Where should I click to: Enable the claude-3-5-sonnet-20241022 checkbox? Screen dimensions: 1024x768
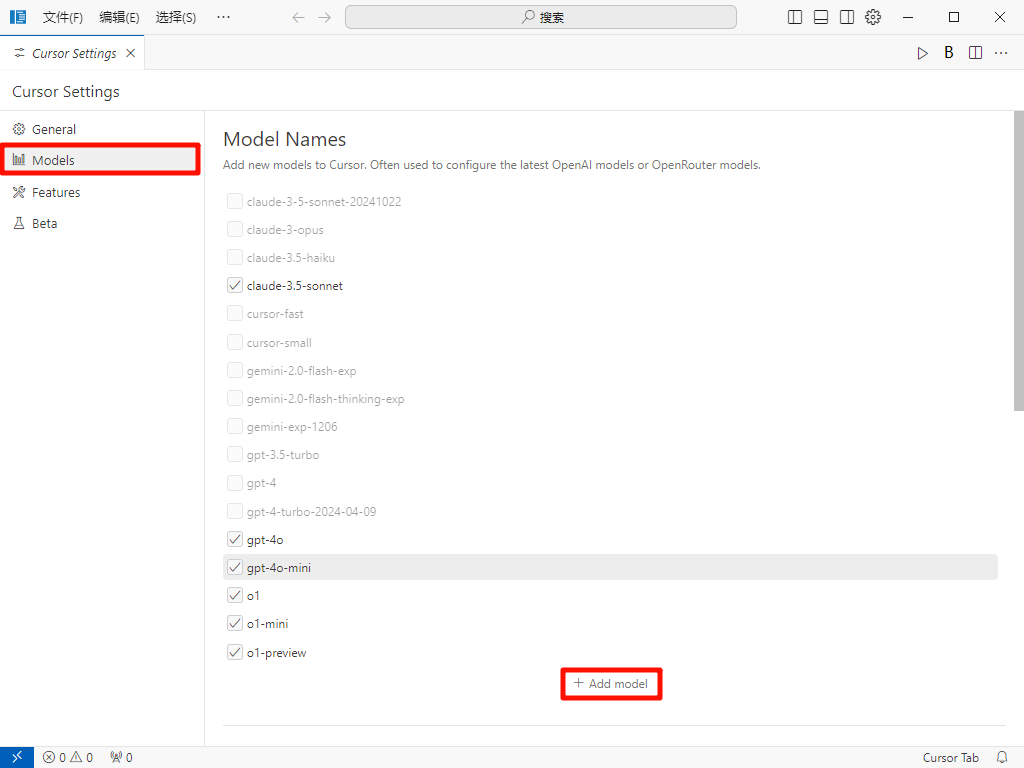tap(234, 201)
